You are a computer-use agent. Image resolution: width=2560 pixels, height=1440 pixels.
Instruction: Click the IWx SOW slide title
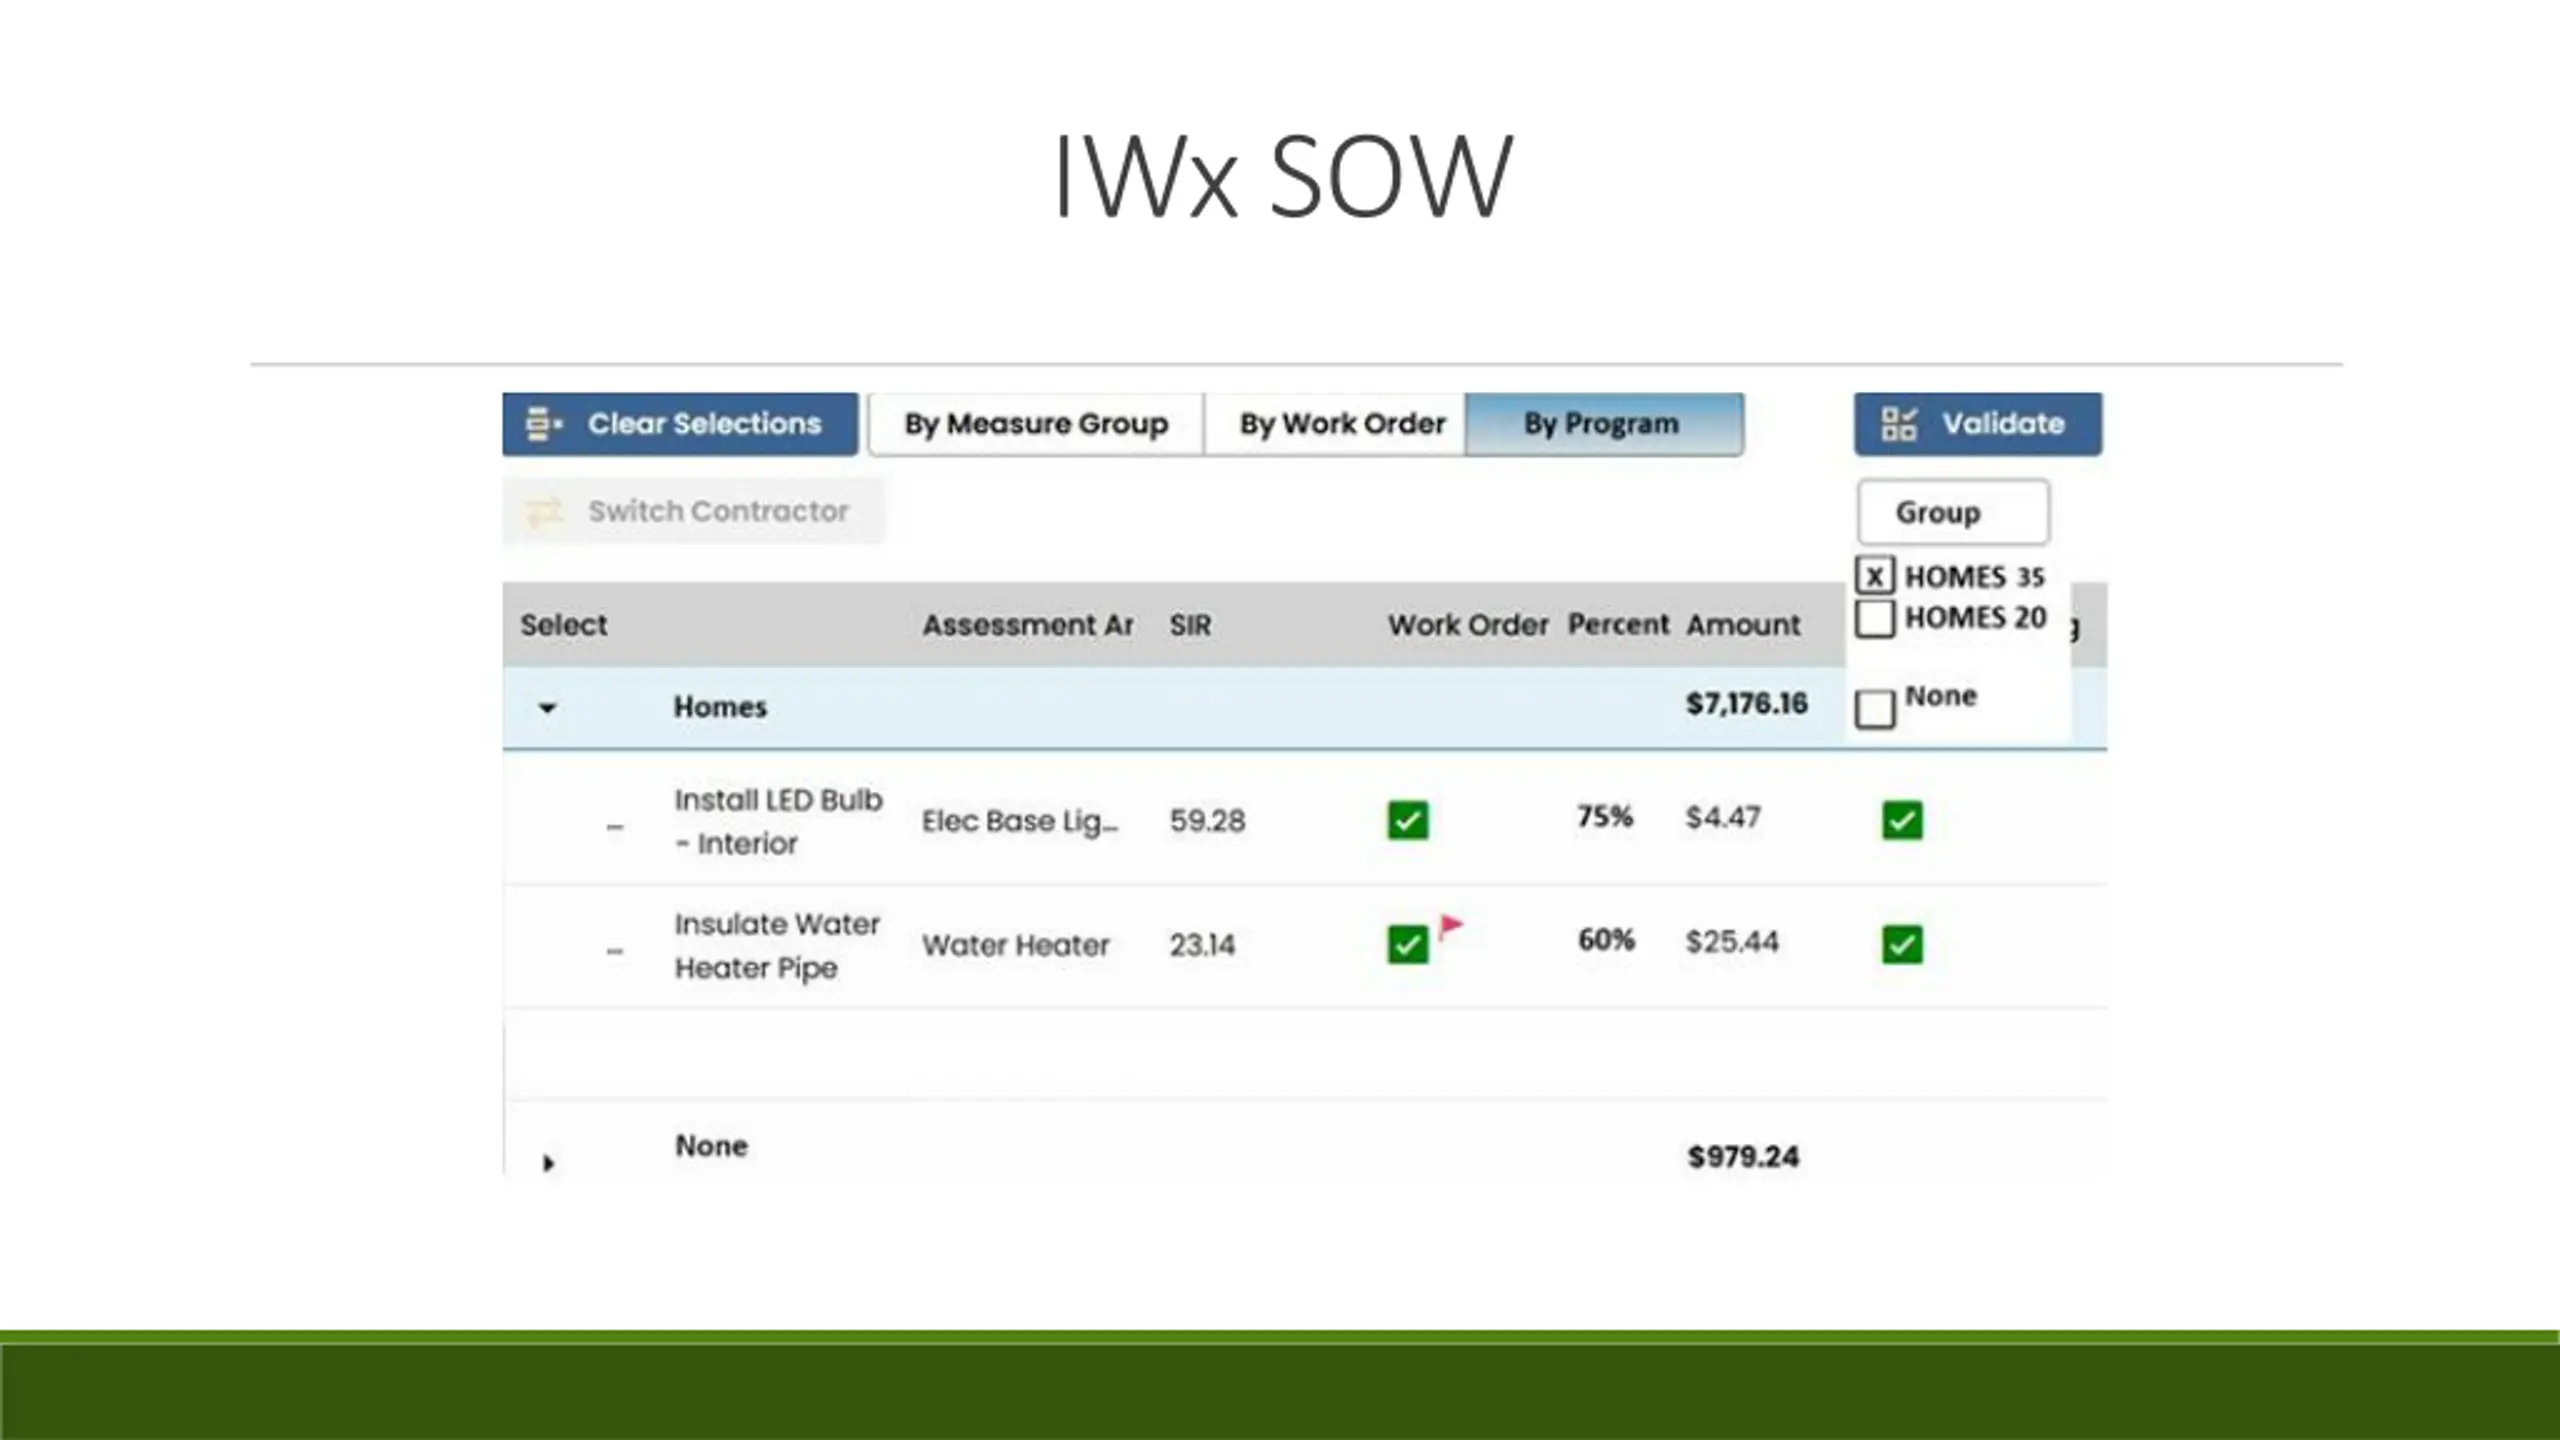coord(1283,176)
